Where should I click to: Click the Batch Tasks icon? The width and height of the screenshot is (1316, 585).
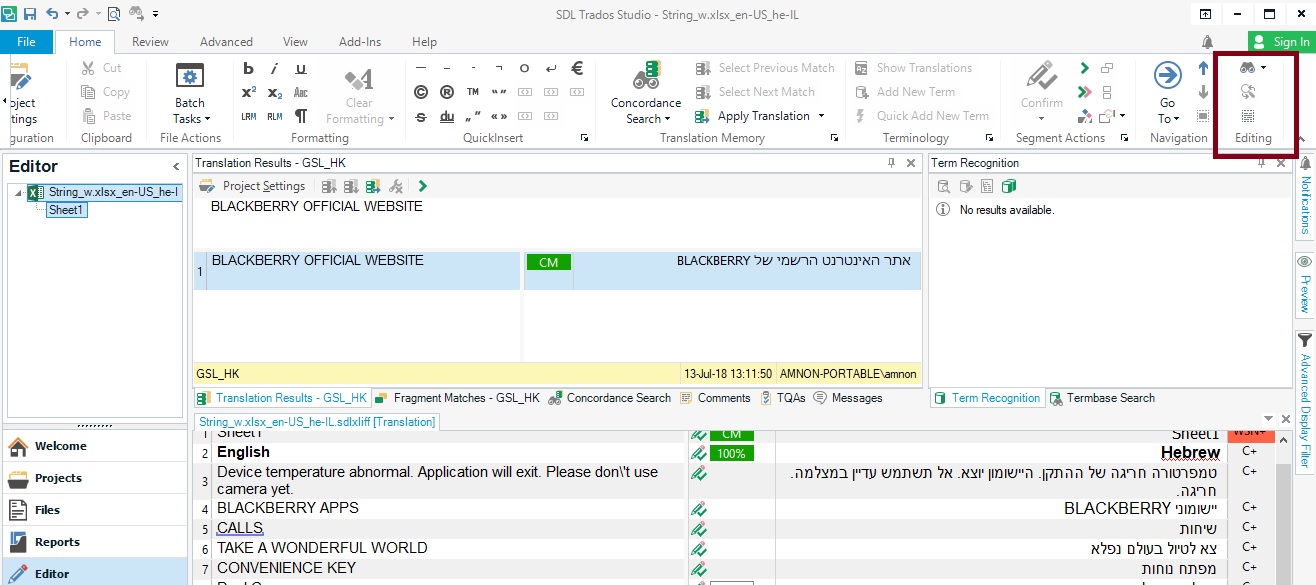coord(190,77)
